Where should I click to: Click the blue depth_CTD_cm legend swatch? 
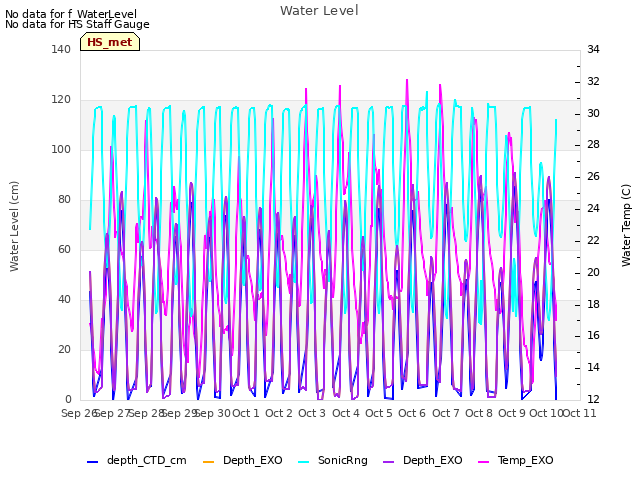93,462
